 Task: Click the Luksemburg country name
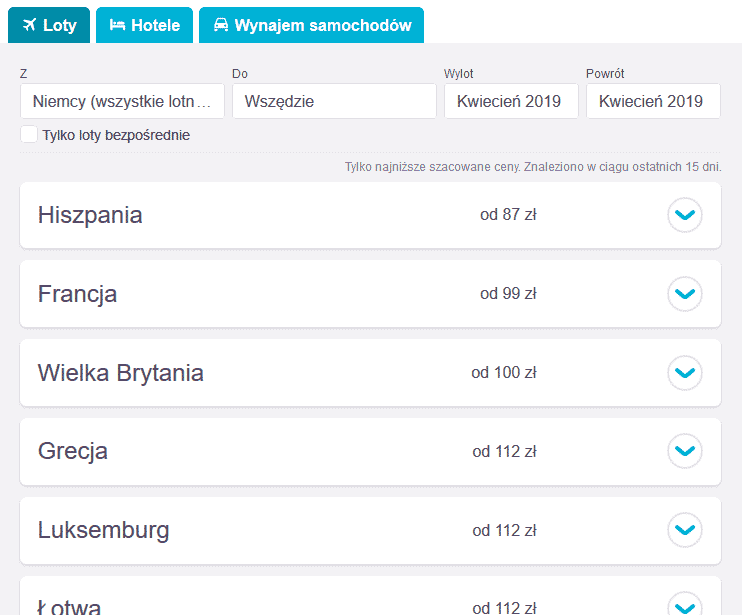tap(103, 530)
